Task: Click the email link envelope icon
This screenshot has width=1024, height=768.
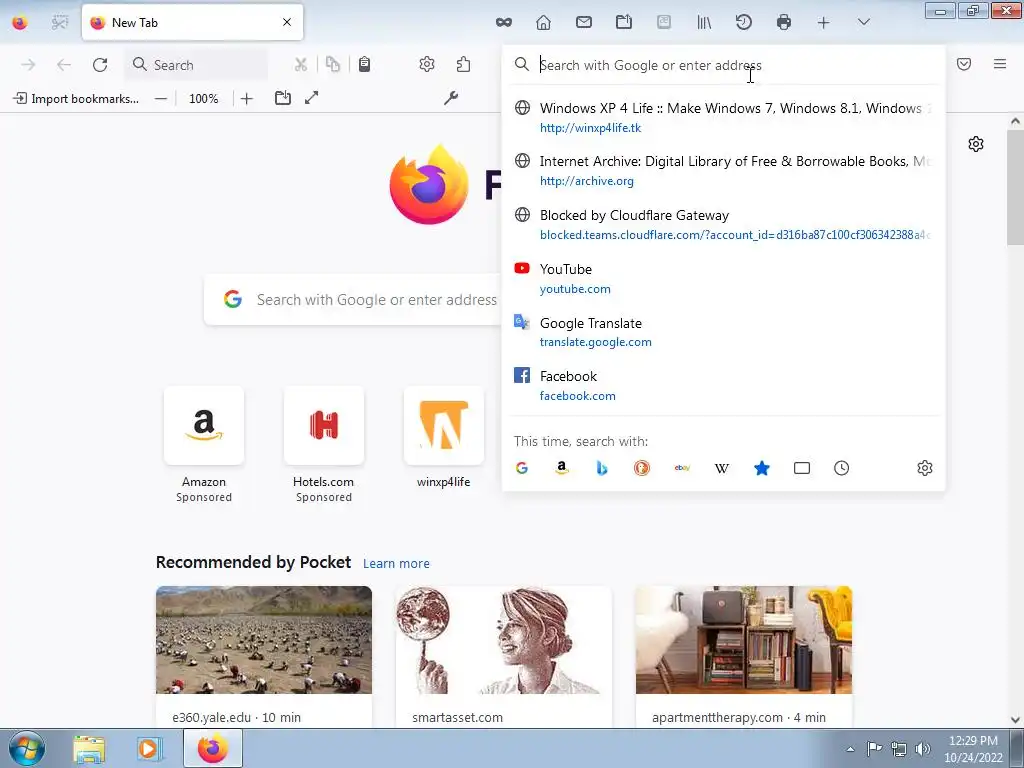Action: click(x=584, y=22)
